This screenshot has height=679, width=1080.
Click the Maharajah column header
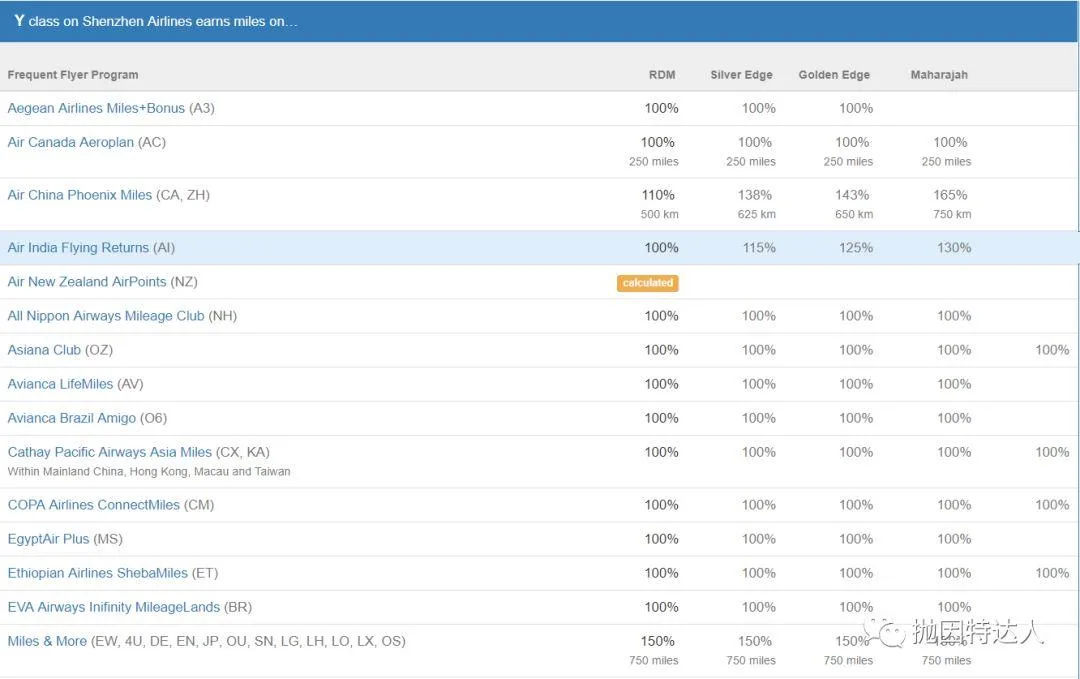pyautogui.click(x=939, y=74)
